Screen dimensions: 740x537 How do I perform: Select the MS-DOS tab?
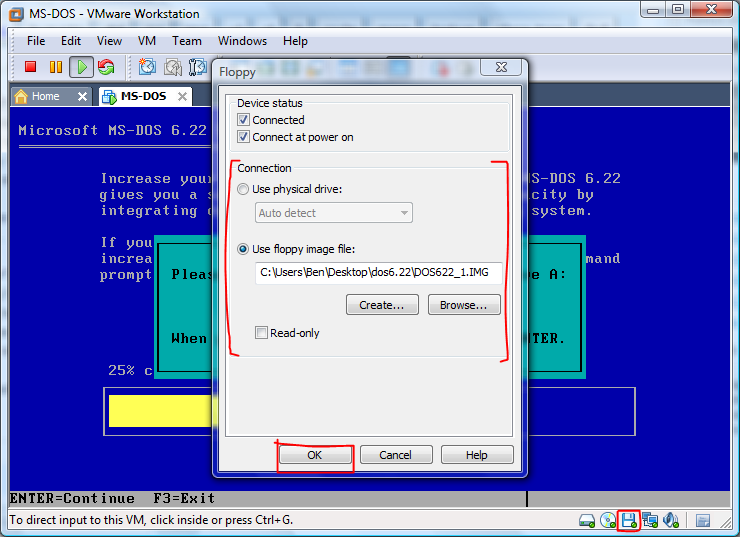tap(143, 96)
